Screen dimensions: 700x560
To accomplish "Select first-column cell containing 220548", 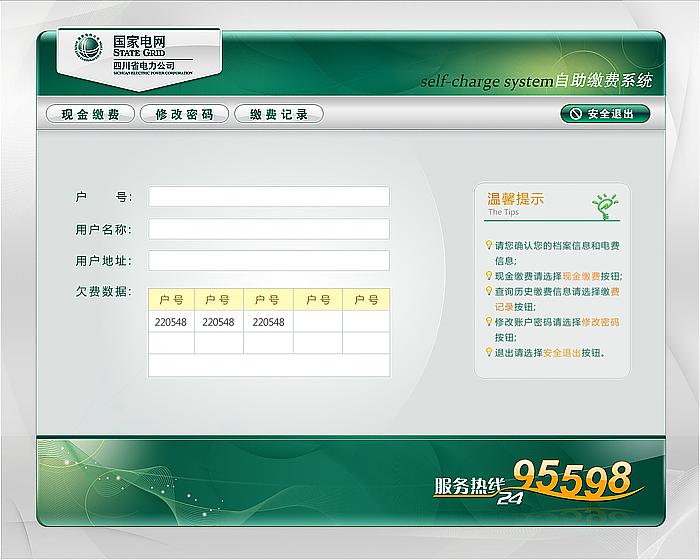I will tap(171, 322).
